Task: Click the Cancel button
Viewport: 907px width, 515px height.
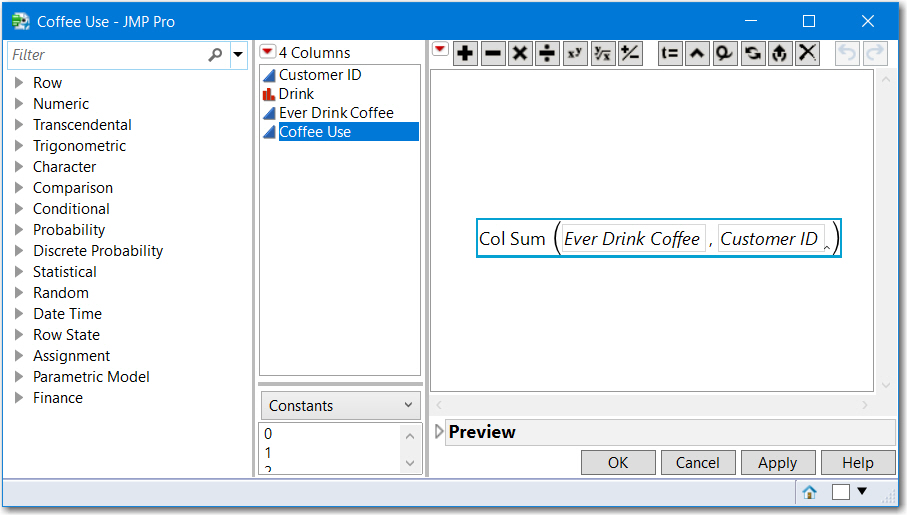Action: coord(698,463)
